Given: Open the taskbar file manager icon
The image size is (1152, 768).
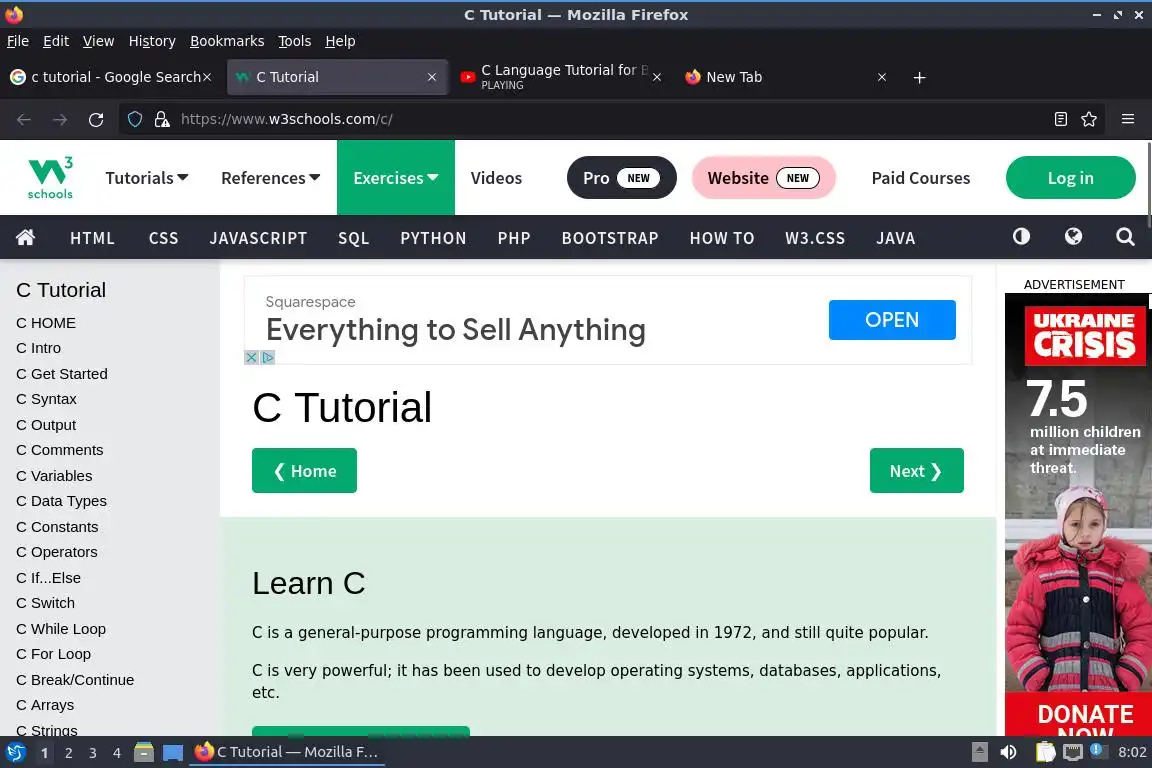Looking at the screenshot, I should (x=144, y=752).
